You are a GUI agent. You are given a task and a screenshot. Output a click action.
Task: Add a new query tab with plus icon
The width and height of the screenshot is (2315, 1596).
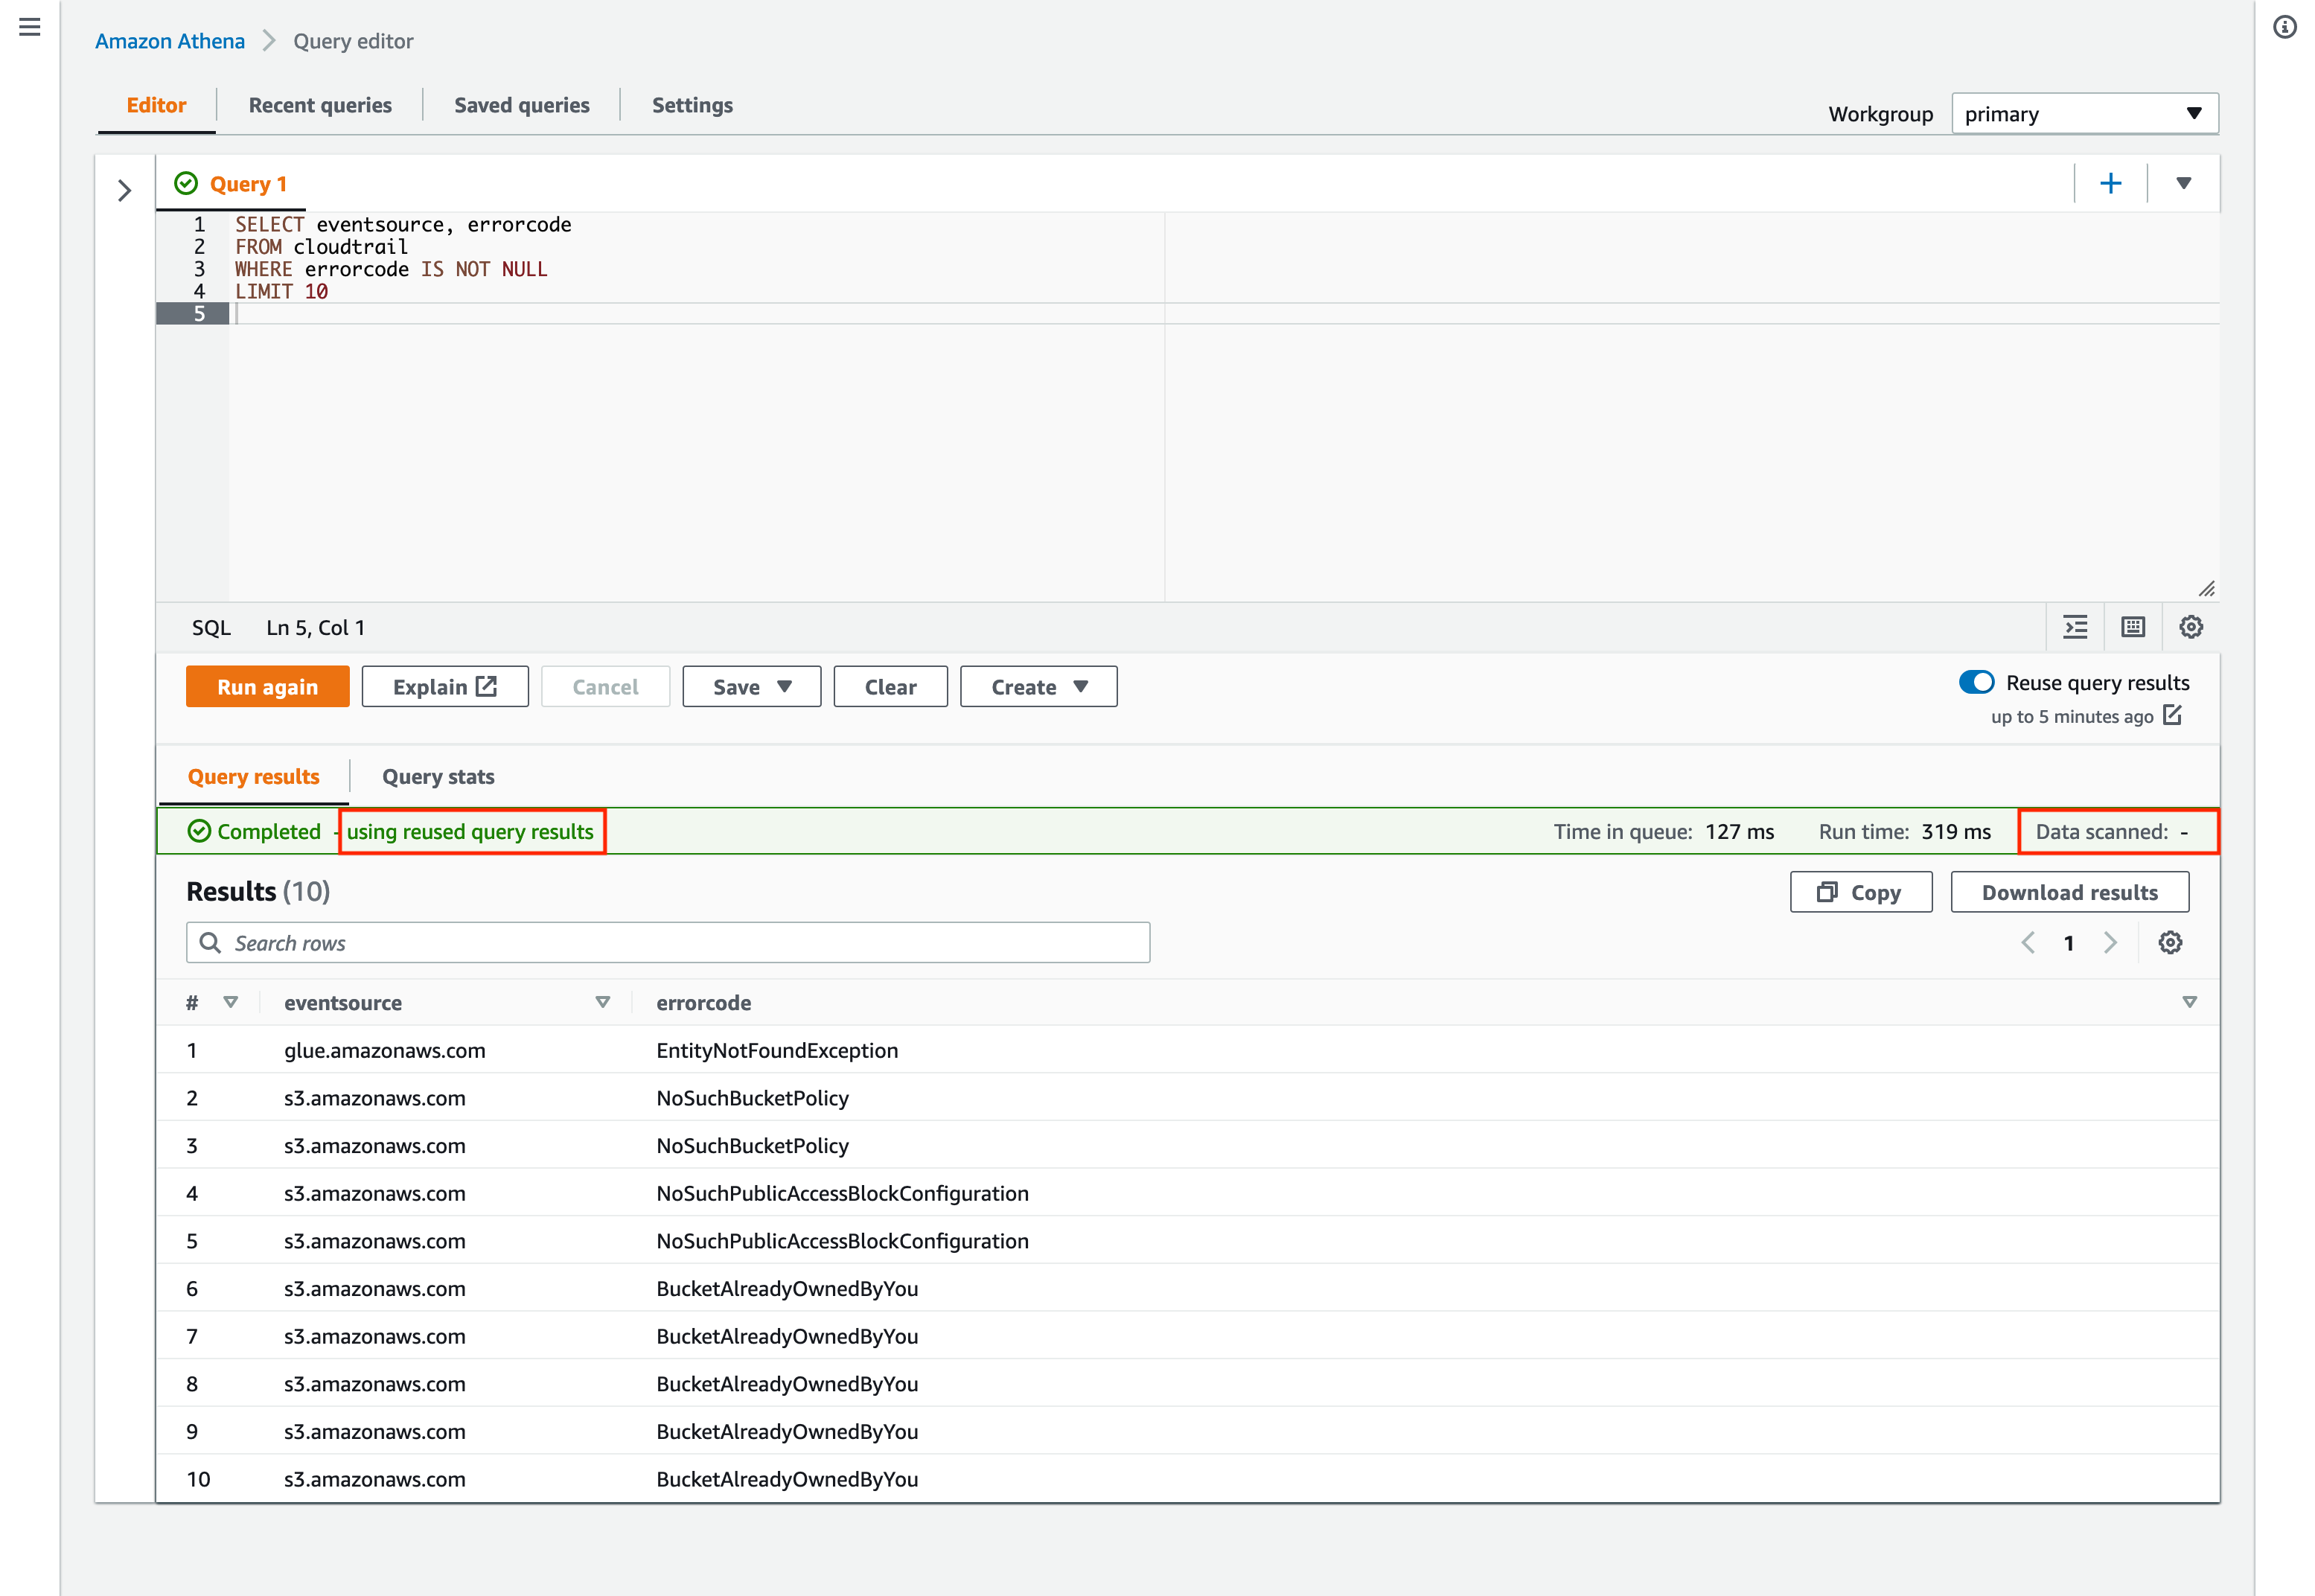click(2110, 184)
